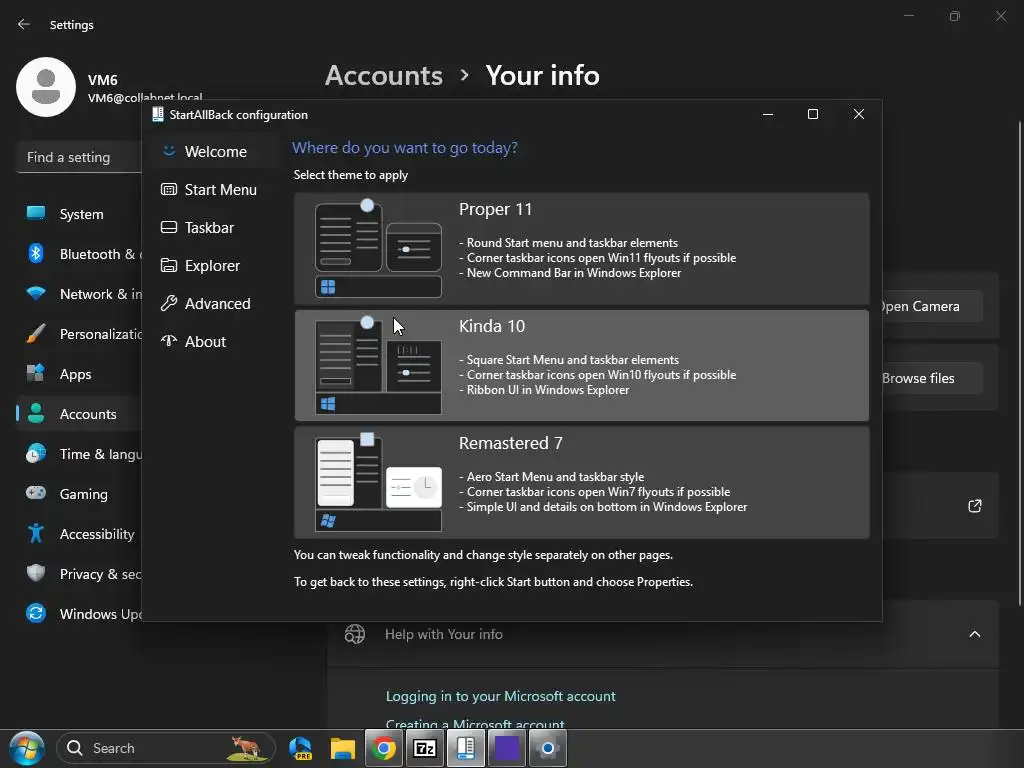1024x768 pixels.
Task: Open File Explorer from the taskbar
Action: (342, 748)
